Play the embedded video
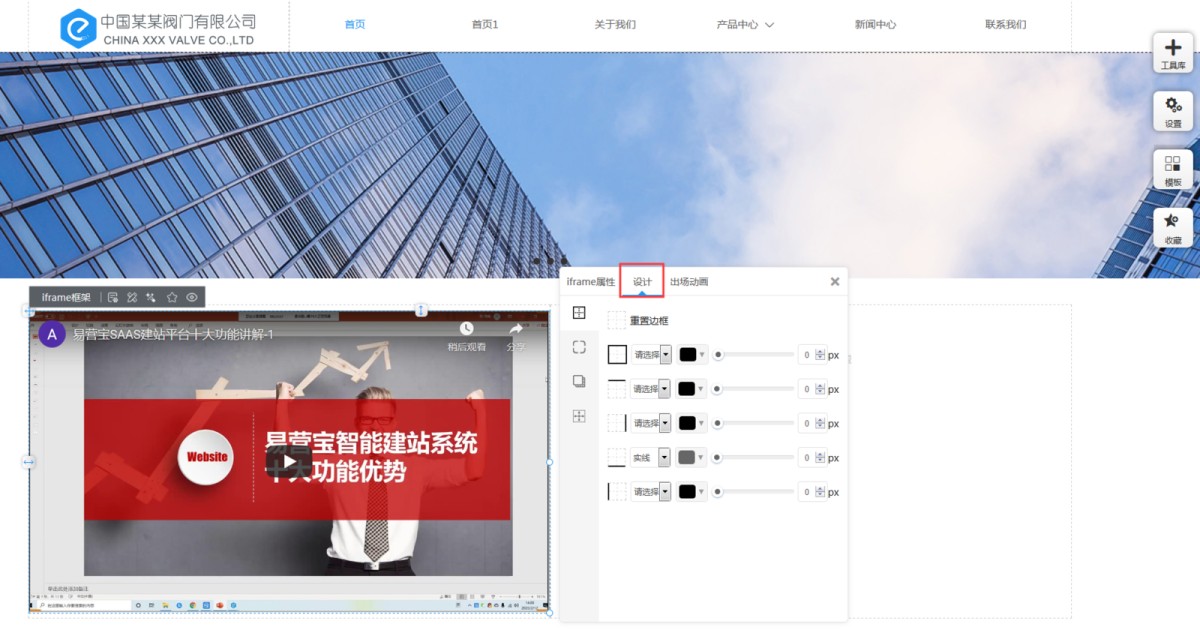1200x639 pixels. (288, 461)
